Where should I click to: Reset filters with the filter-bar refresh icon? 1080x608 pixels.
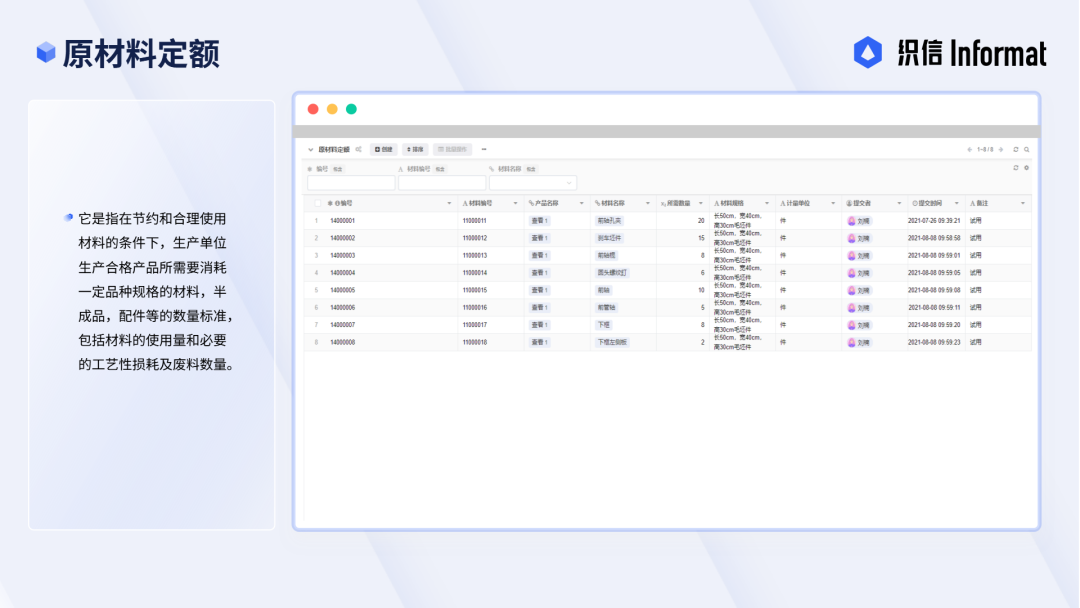[x=1015, y=168]
